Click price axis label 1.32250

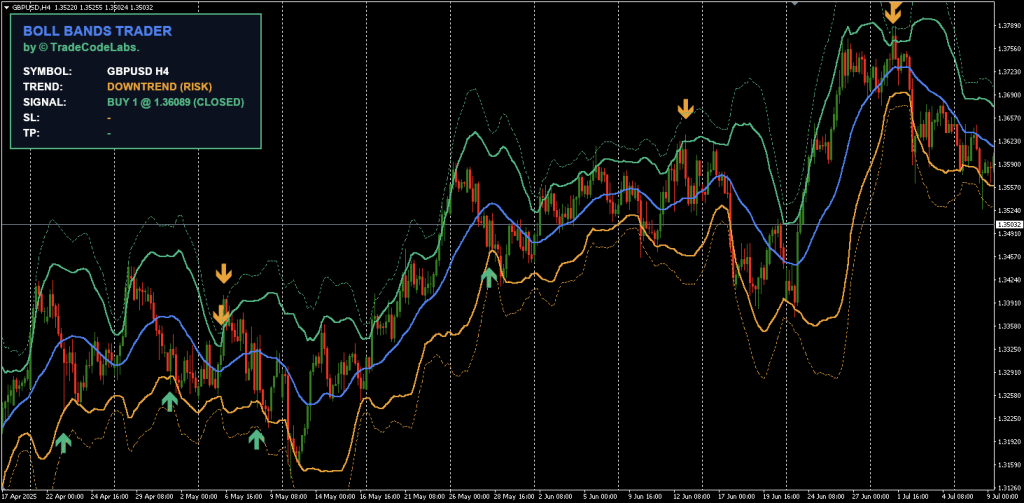1009,419
